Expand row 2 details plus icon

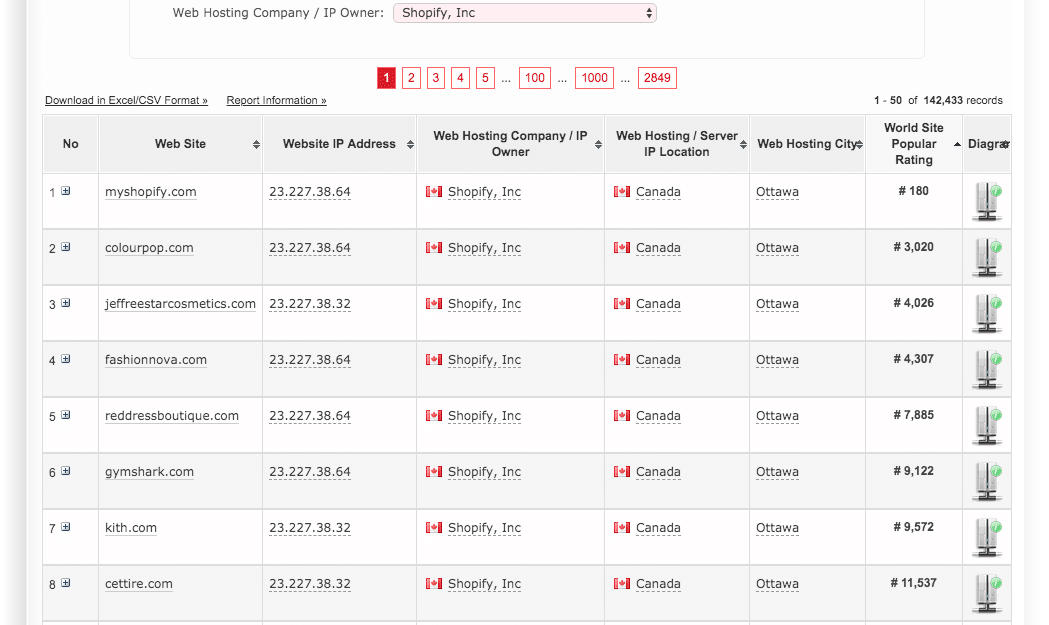click(x=66, y=247)
